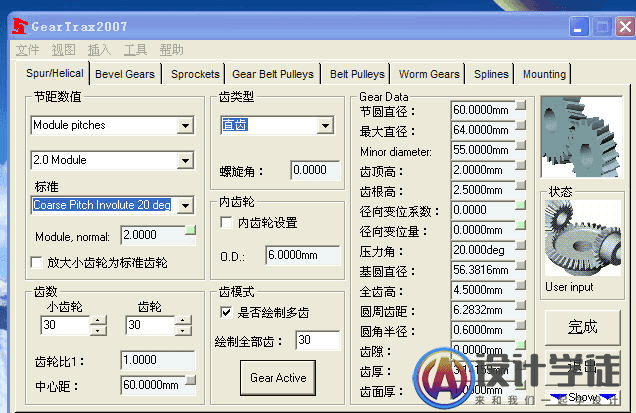Click the 螺旋角 input field

point(315,170)
